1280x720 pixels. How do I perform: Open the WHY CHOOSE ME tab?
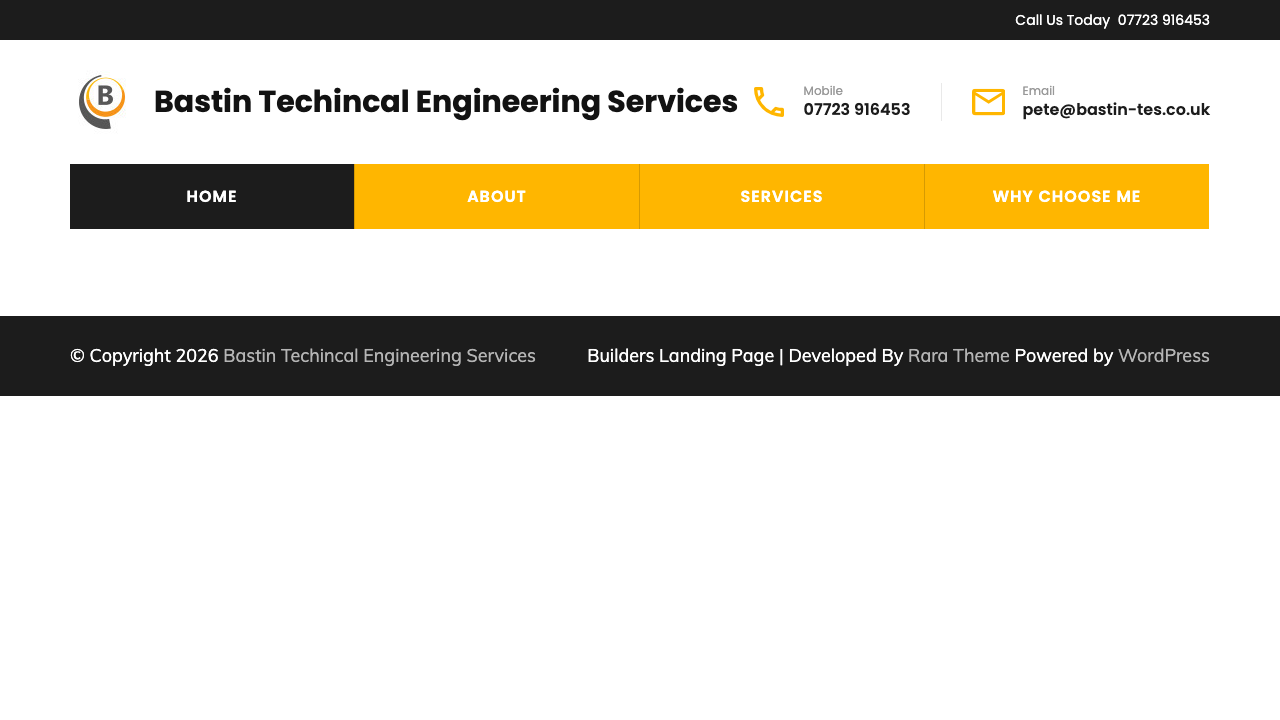(1066, 196)
